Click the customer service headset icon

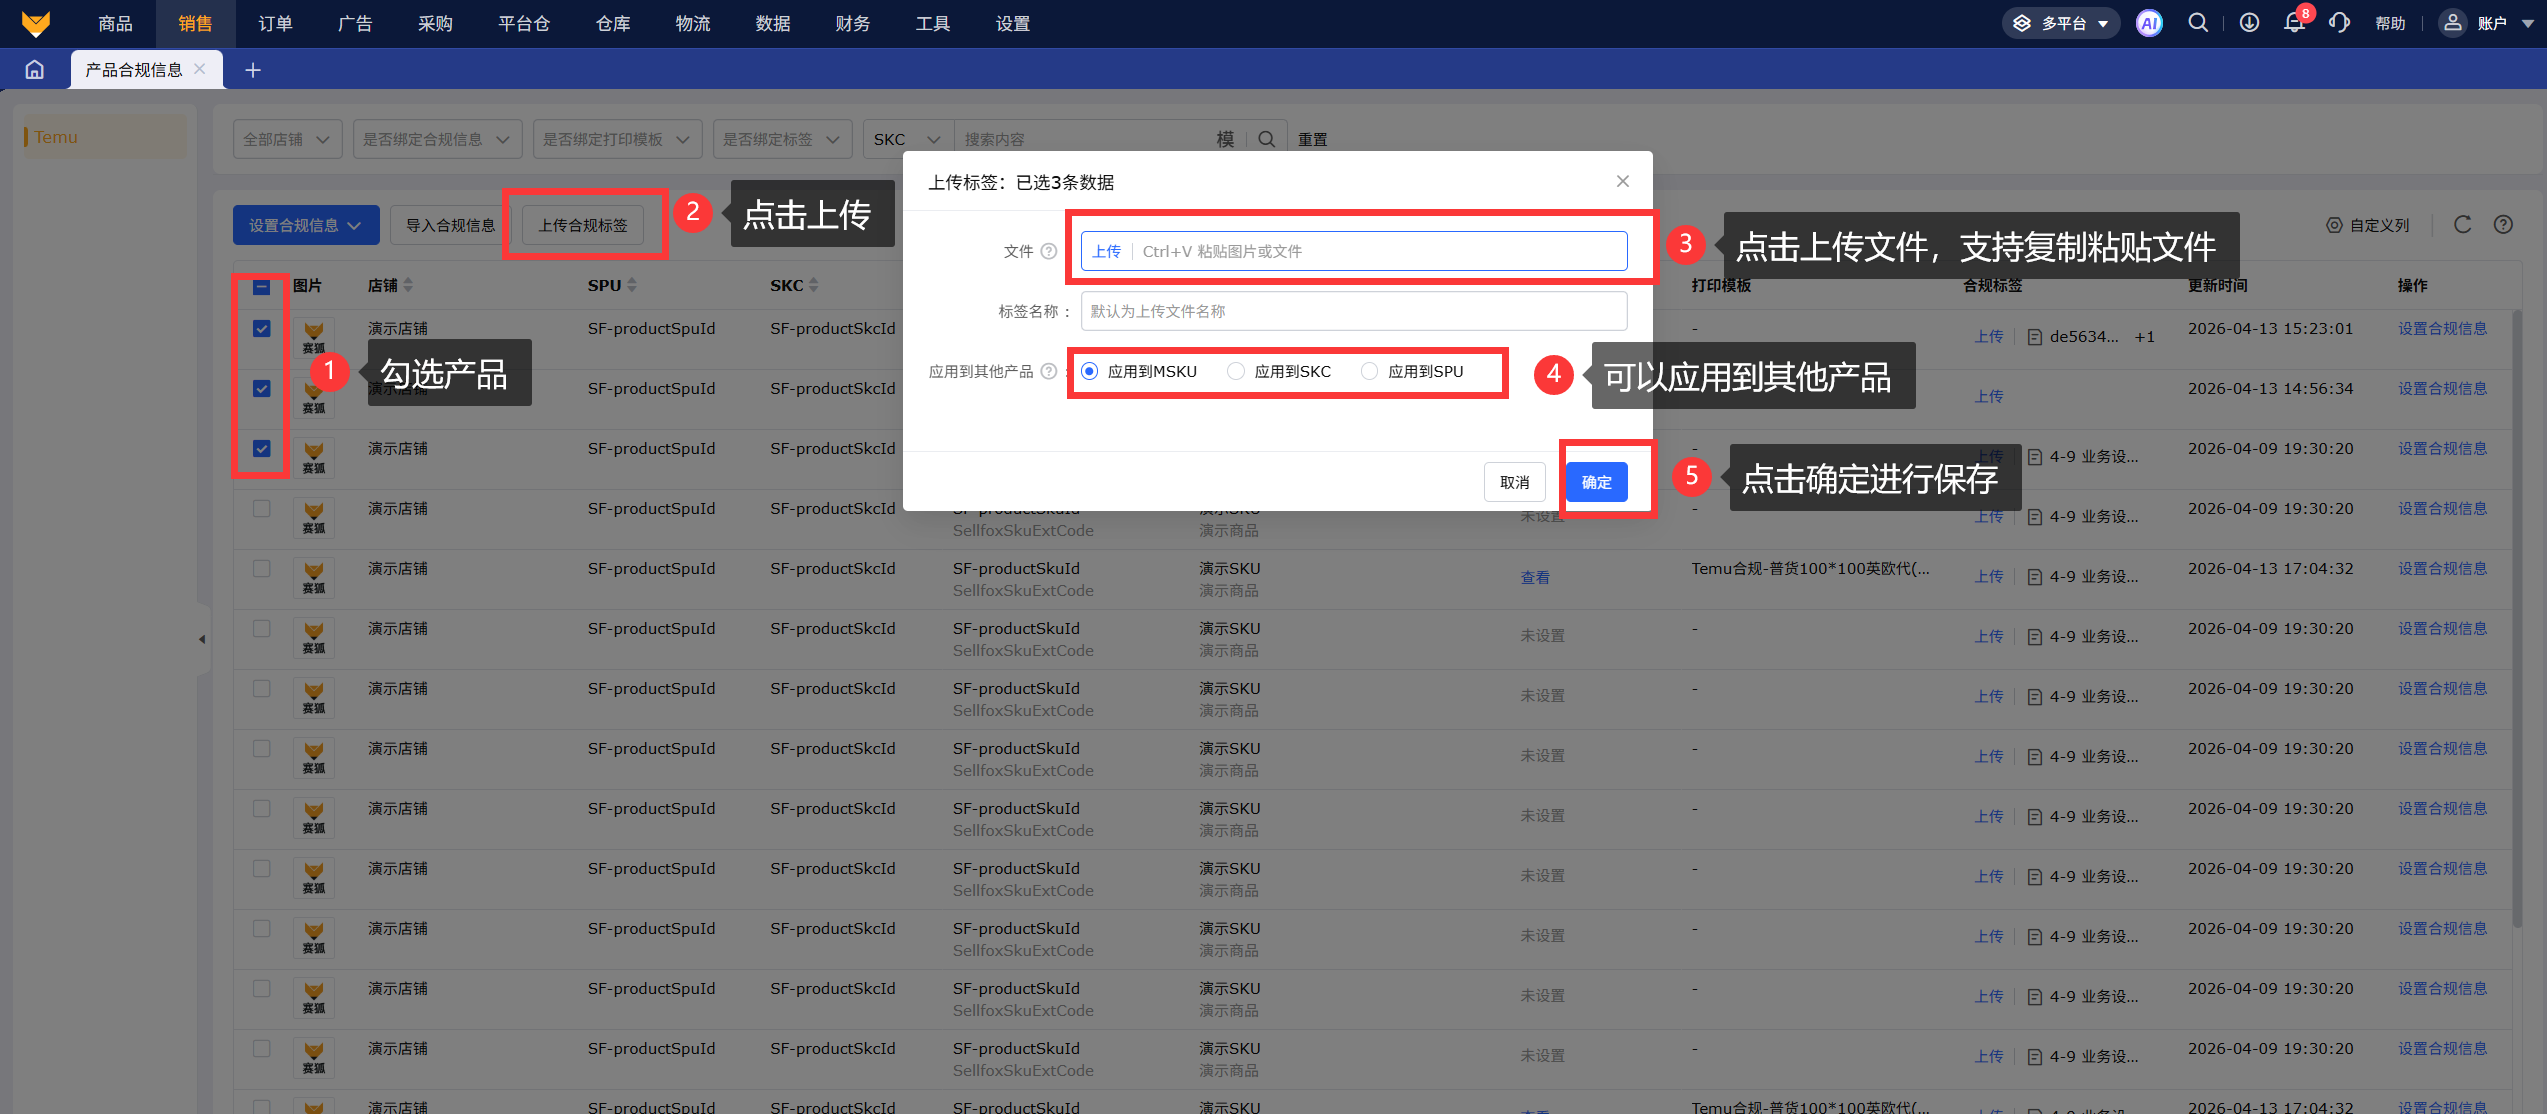pos(2339,23)
